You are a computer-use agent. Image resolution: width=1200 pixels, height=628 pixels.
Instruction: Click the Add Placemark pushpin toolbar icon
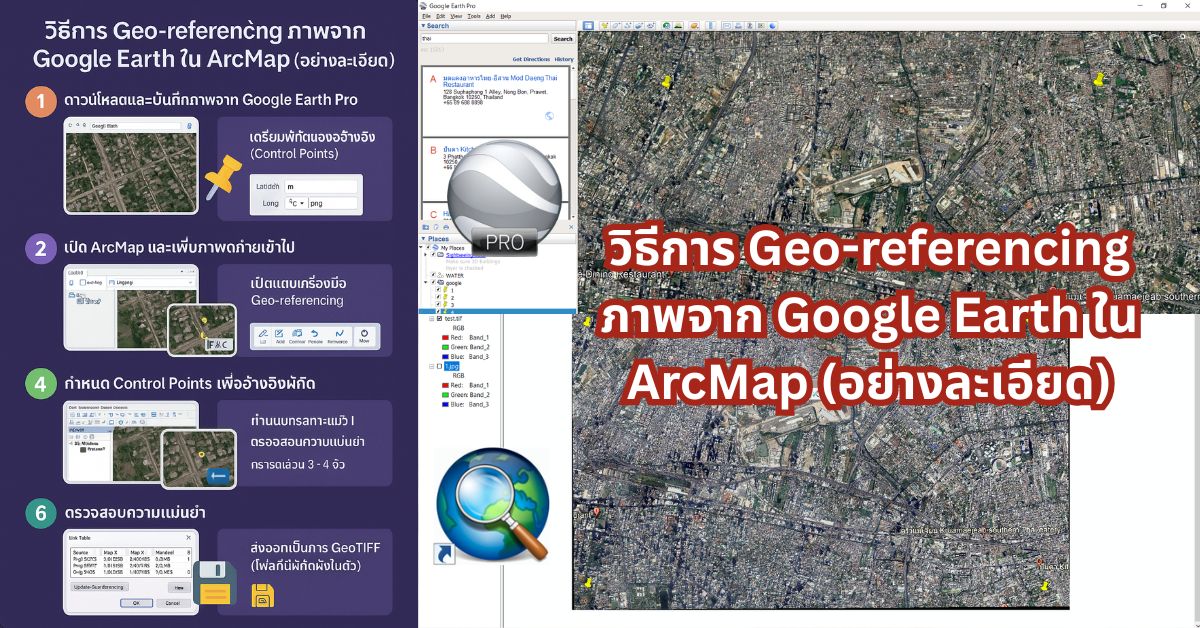tap(605, 25)
